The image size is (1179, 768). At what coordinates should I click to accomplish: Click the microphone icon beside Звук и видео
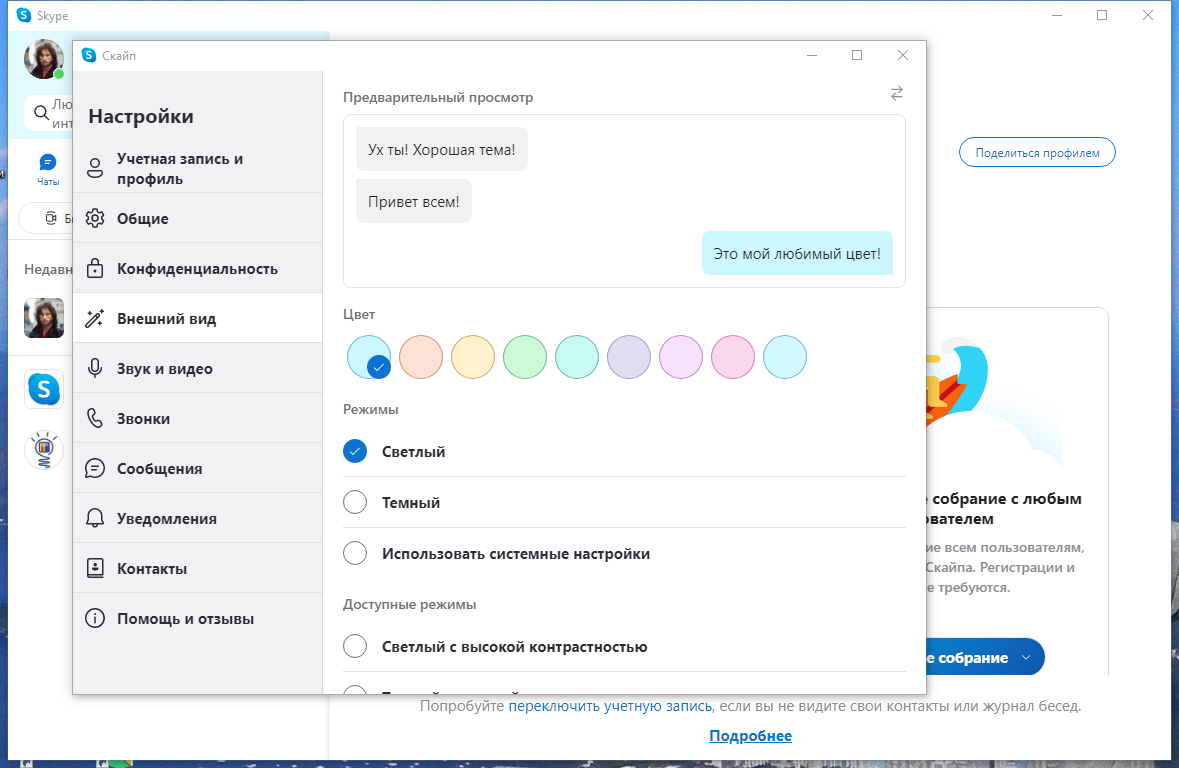pyautogui.click(x=95, y=369)
